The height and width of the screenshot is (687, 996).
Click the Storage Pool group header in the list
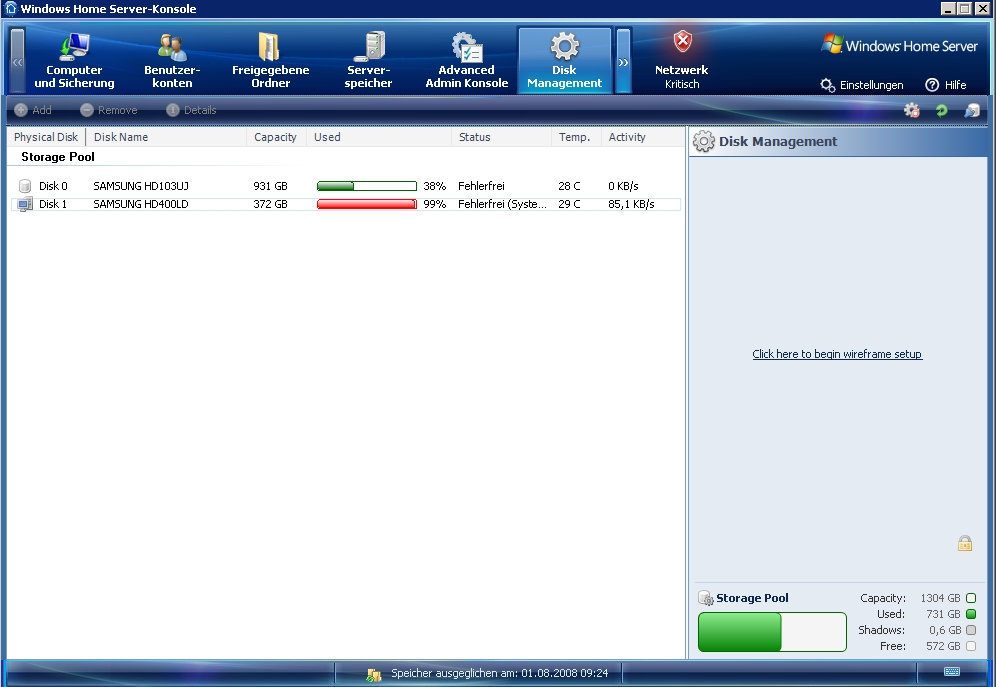pyautogui.click(x=58, y=157)
